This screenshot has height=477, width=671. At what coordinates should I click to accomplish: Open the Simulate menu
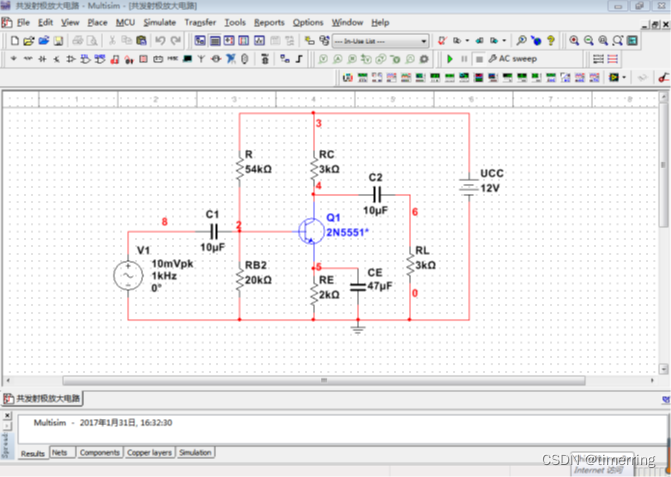160,23
